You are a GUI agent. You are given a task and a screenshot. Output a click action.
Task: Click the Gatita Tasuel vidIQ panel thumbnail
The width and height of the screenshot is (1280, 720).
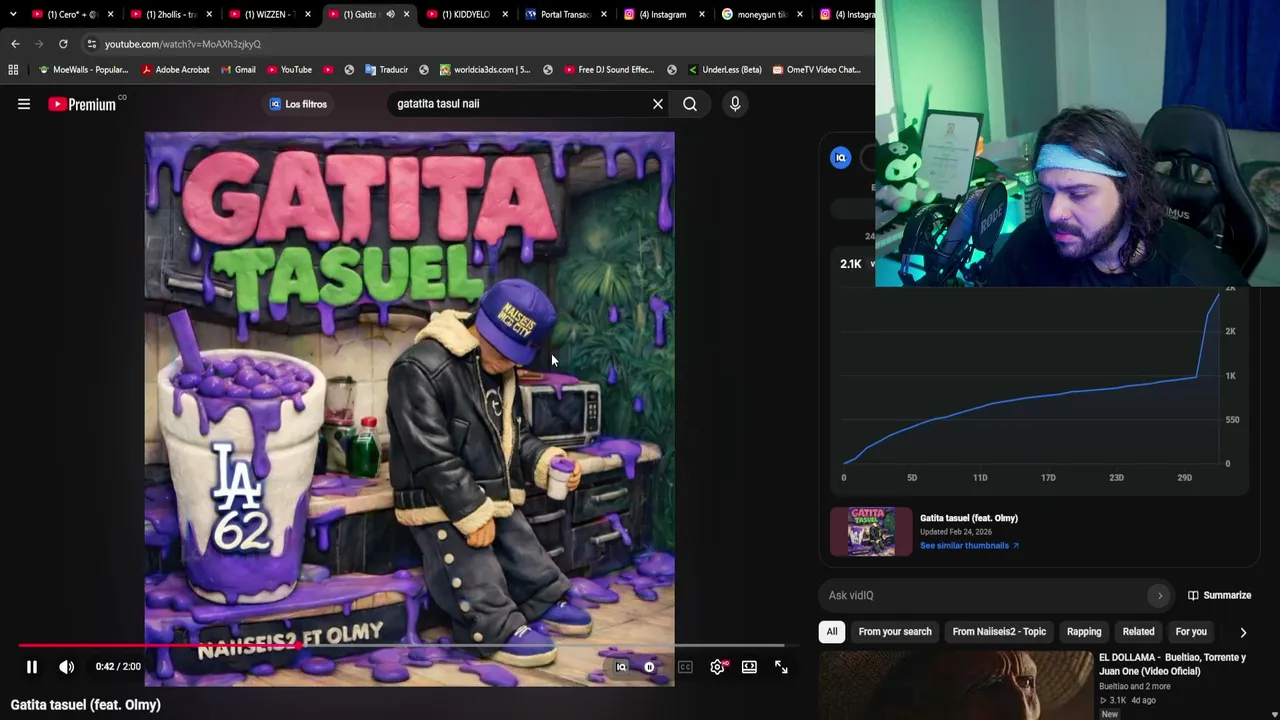[871, 531]
